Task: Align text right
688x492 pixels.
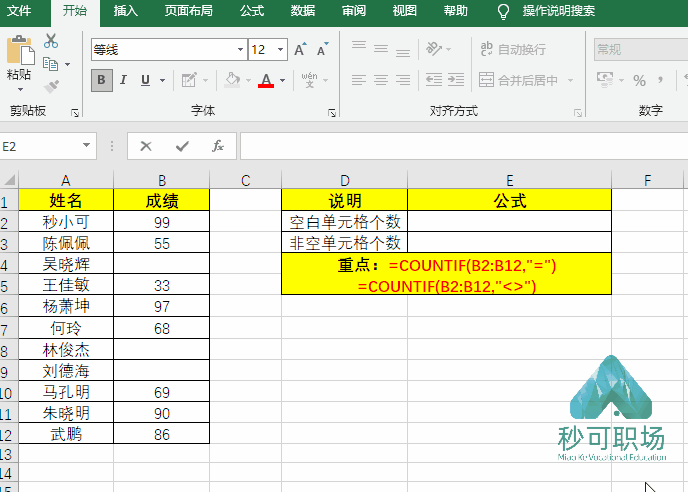Action: tap(403, 80)
